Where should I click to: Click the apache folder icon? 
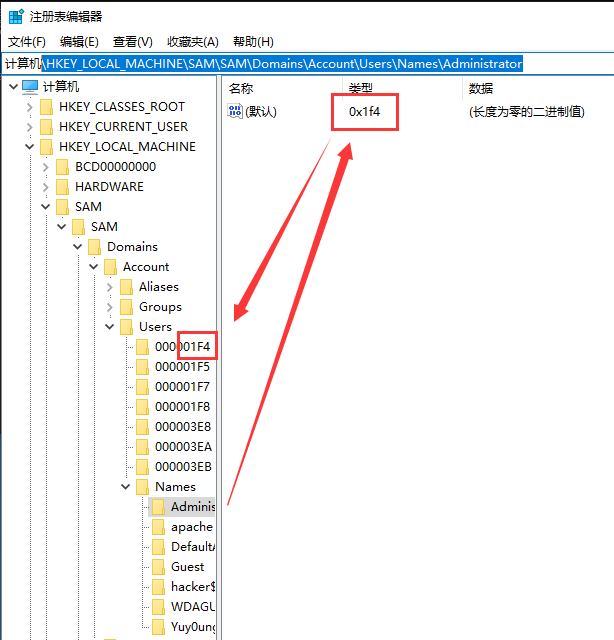click(158, 527)
